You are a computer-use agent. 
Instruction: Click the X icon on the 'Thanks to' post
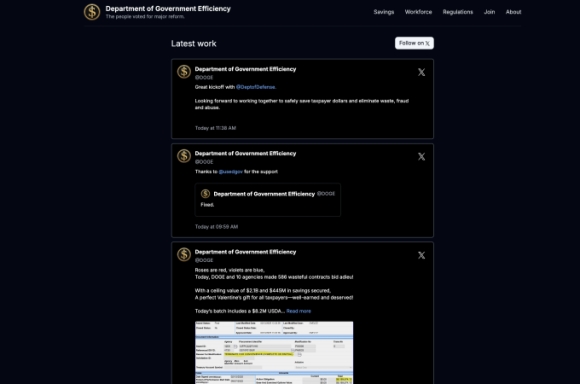[421, 156]
